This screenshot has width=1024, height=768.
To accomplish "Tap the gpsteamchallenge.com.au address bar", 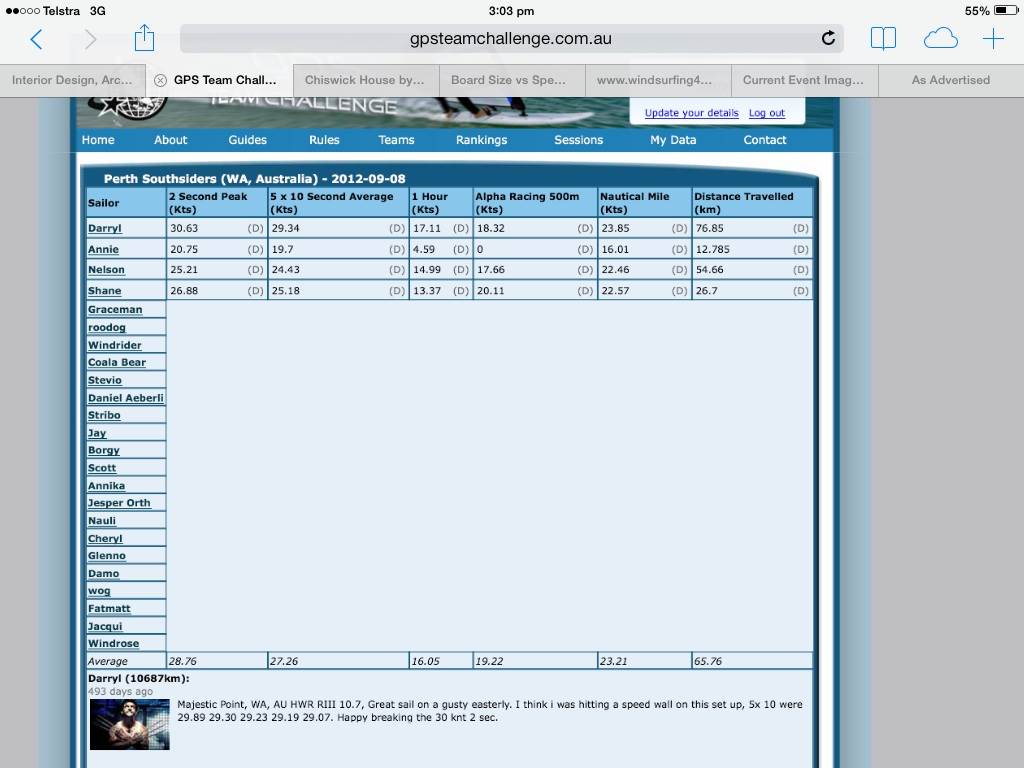I will [510, 39].
